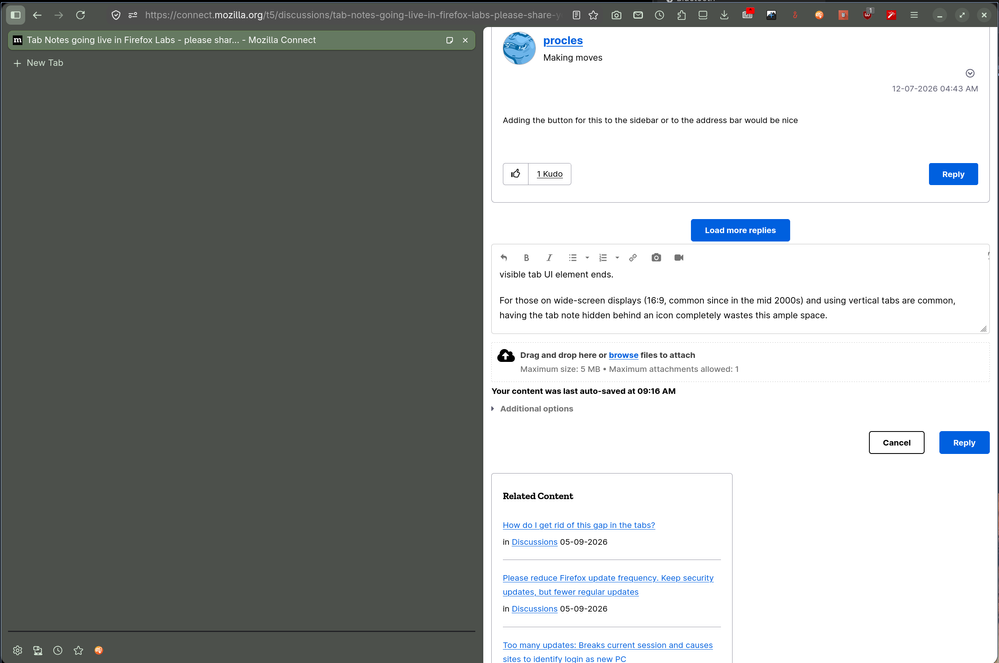The image size is (999, 663).
Task: Insert a numbered list in the editor
Action: 603,257
